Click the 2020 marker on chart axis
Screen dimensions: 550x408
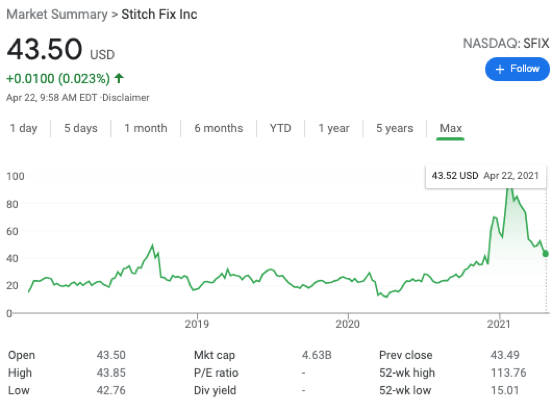point(348,324)
